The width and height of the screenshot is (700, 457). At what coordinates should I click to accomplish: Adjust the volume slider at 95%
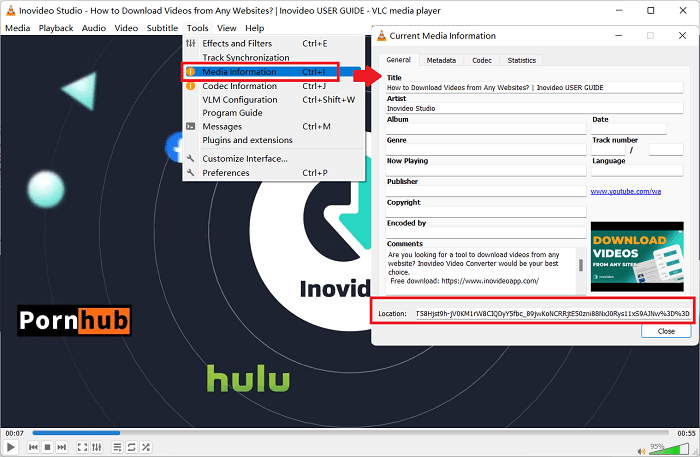669,449
